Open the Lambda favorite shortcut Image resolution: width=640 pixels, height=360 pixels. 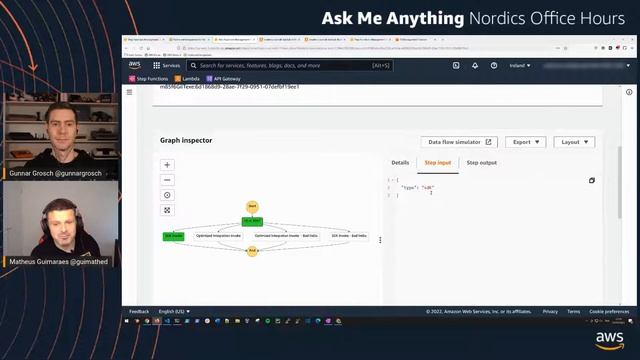(187, 79)
